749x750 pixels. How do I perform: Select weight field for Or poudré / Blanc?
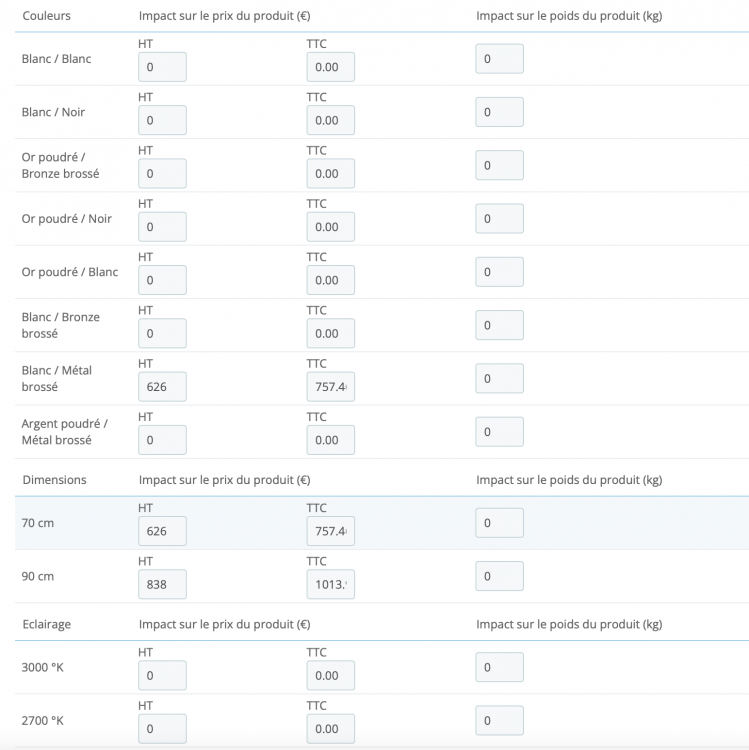(x=499, y=272)
